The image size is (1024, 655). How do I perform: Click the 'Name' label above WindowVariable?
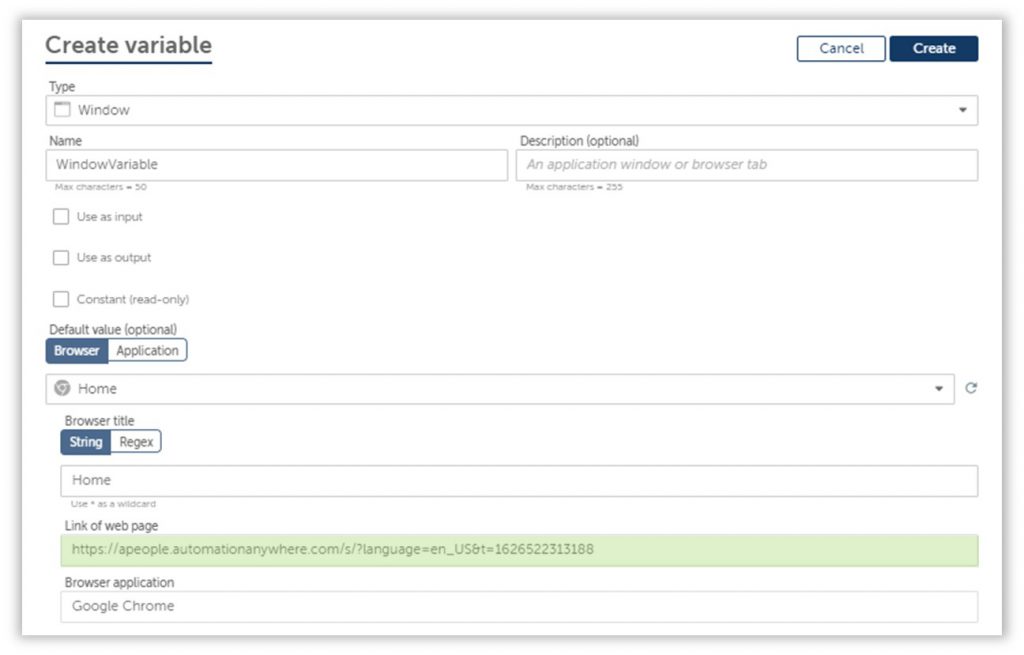point(65,140)
